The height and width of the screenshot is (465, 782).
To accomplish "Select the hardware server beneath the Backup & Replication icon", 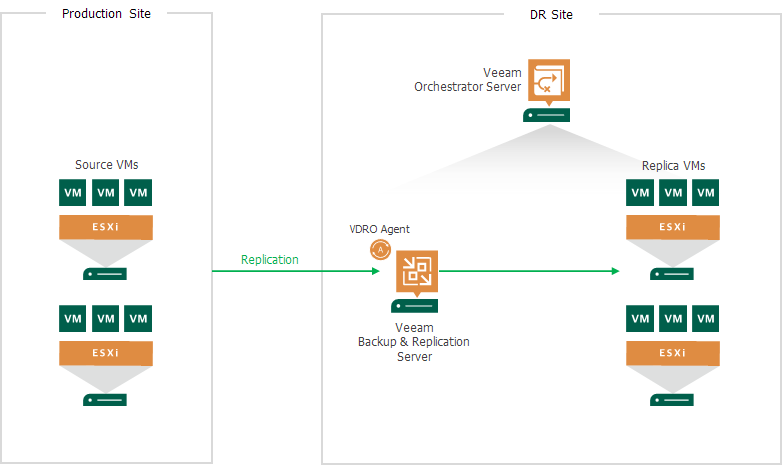I will pyautogui.click(x=414, y=306).
